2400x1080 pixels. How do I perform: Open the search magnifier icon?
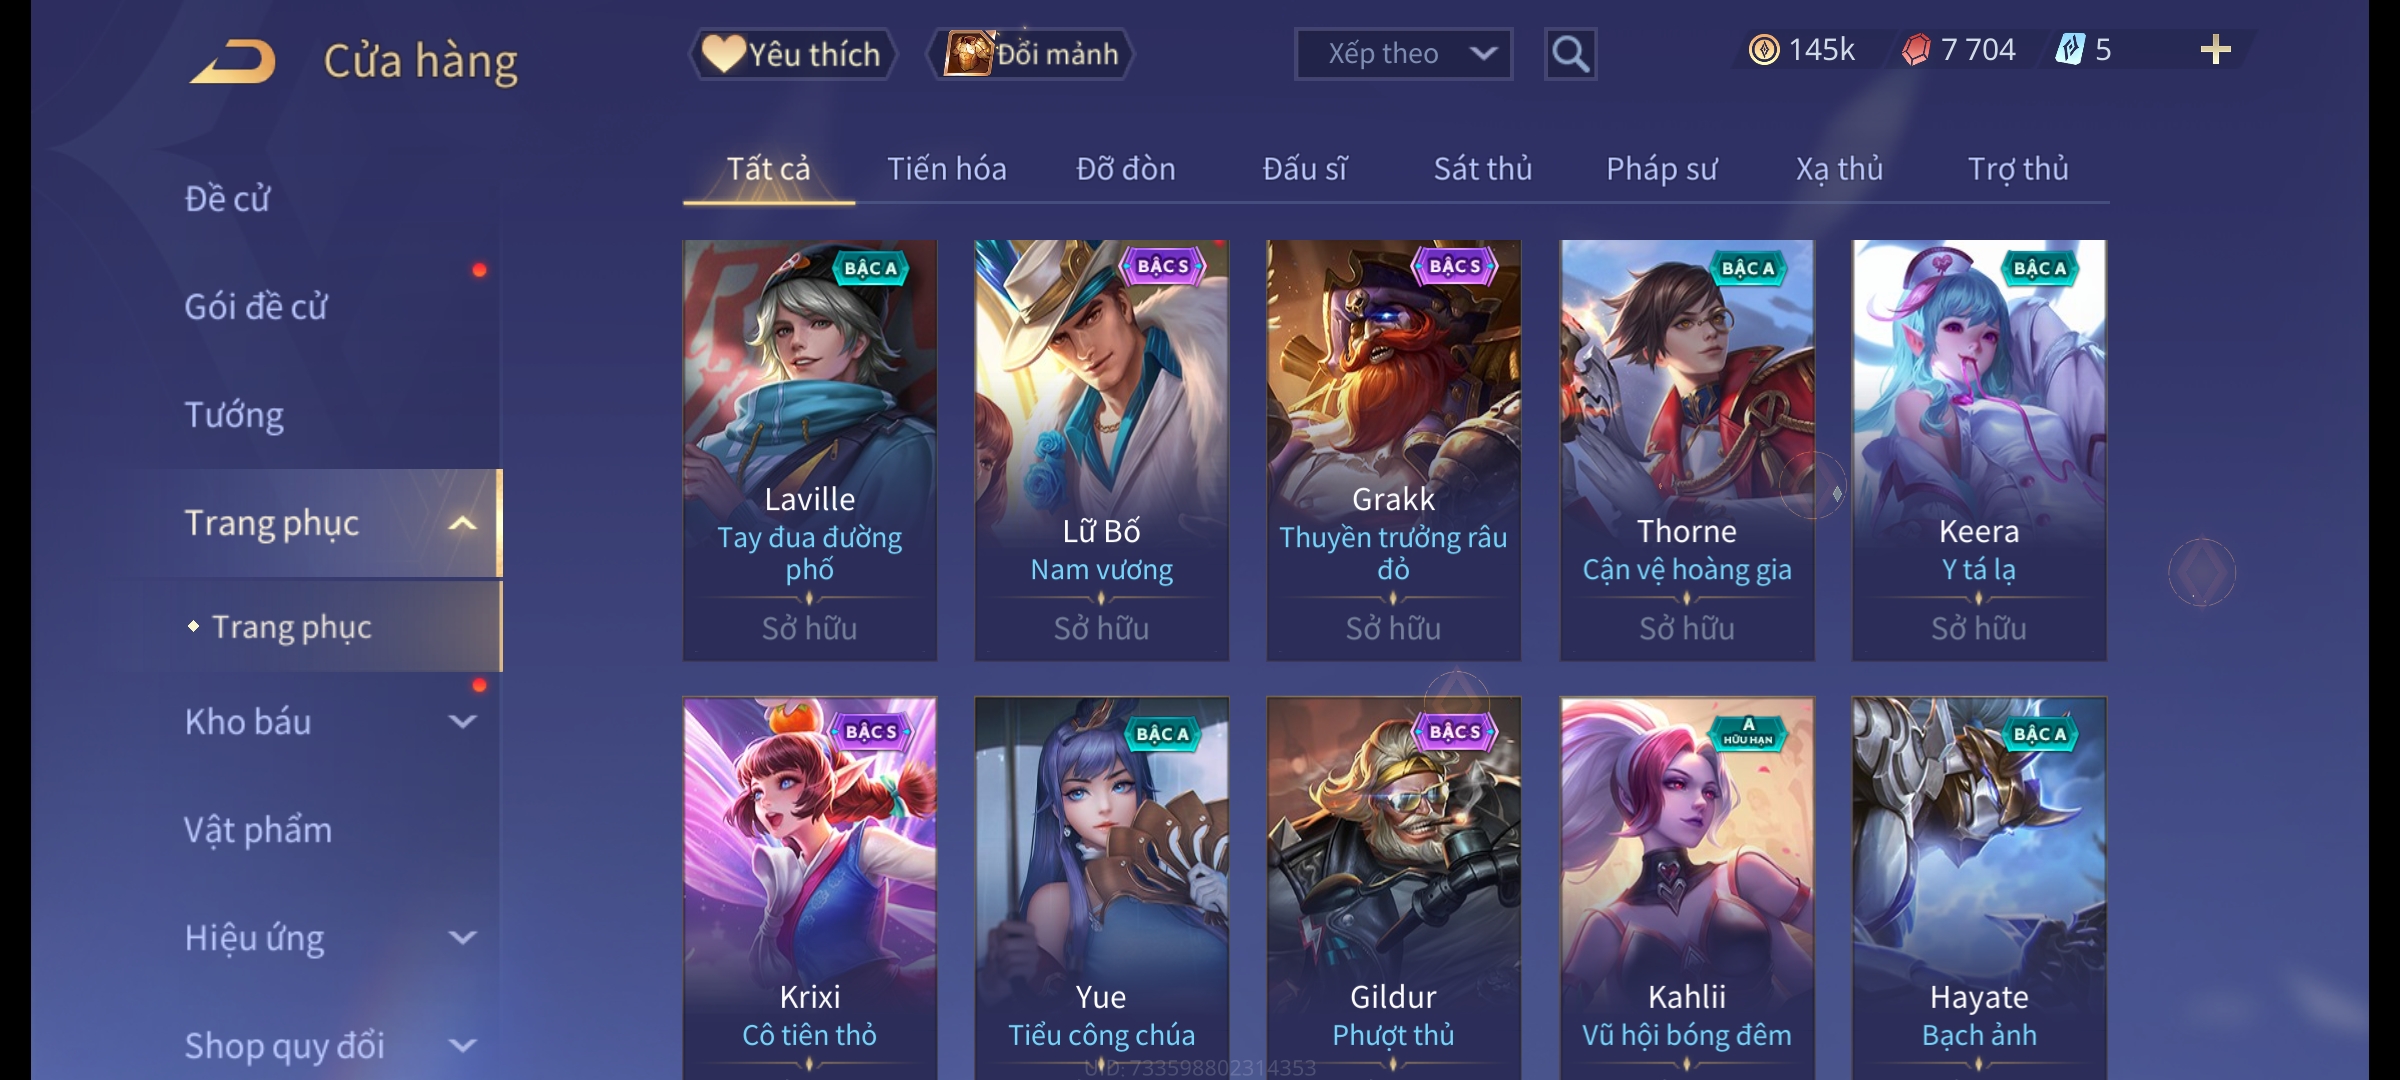pyautogui.click(x=1570, y=54)
